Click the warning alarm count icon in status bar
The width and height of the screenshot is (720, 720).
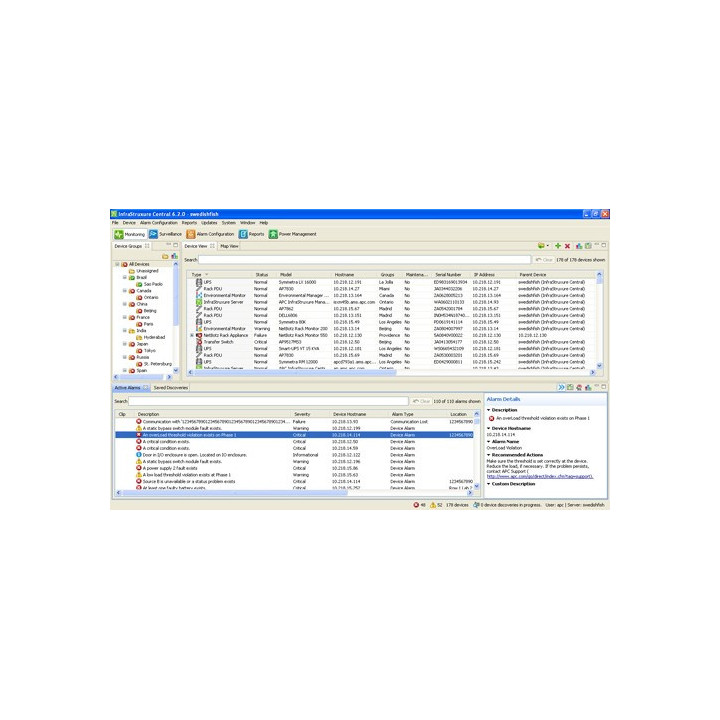pyautogui.click(x=433, y=505)
